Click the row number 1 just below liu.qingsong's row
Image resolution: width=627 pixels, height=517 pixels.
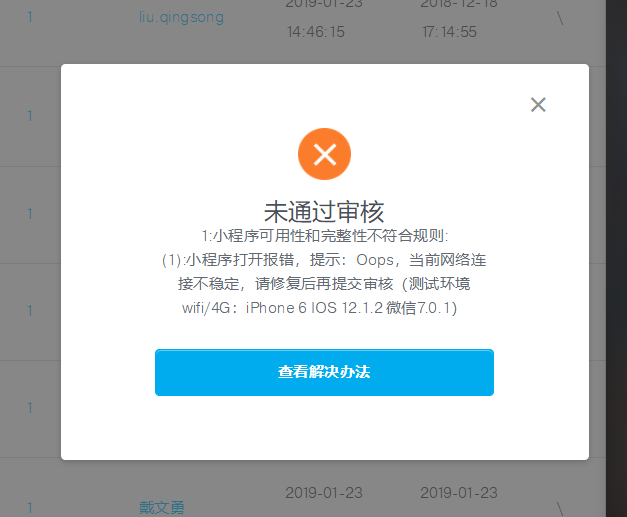click(x=30, y=116)
